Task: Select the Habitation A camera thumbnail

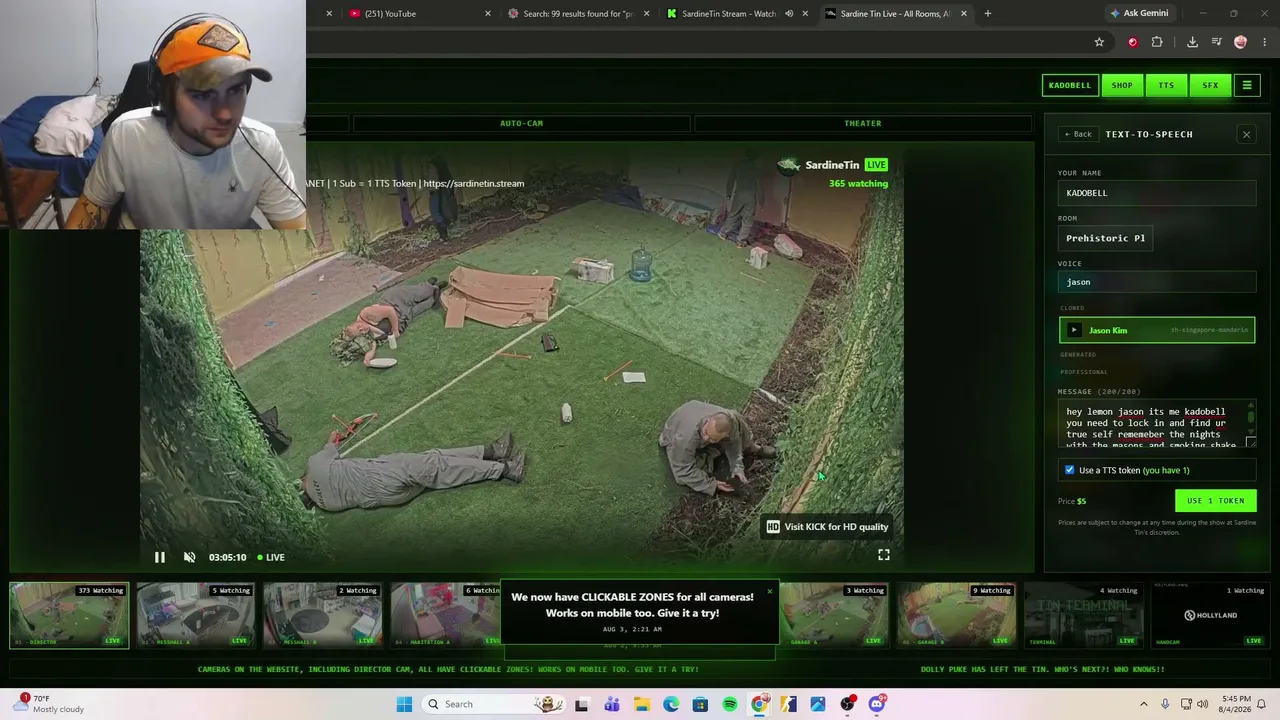Action: 445,615
